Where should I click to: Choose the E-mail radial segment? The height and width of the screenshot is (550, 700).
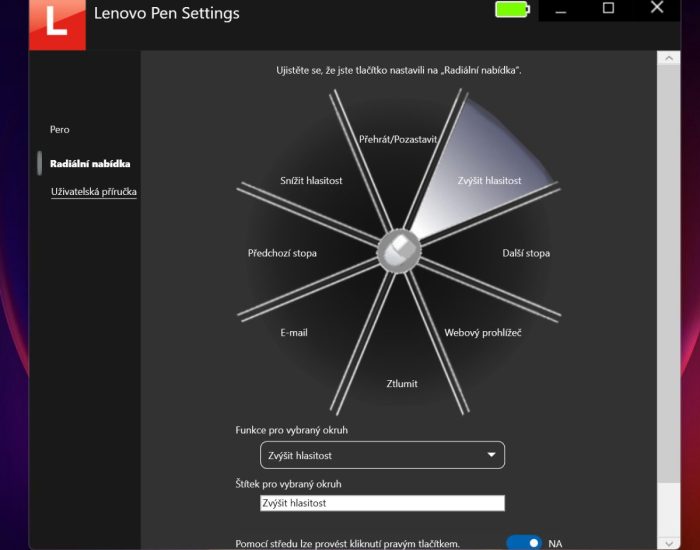pos(294,332)
